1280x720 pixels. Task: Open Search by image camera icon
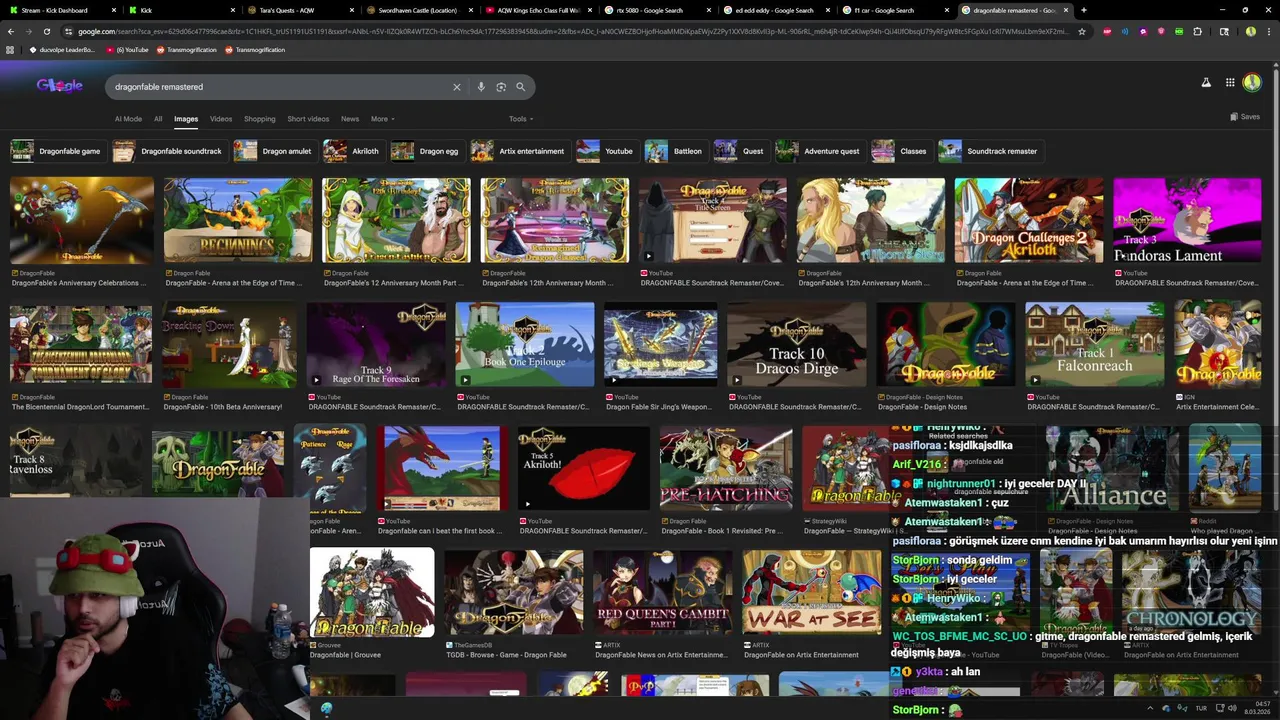click(501, 87)
